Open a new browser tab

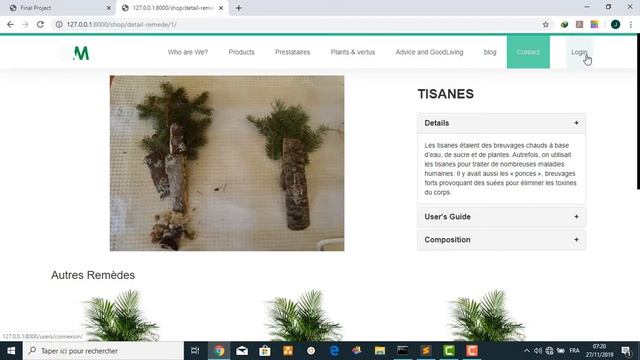point(239,8)
